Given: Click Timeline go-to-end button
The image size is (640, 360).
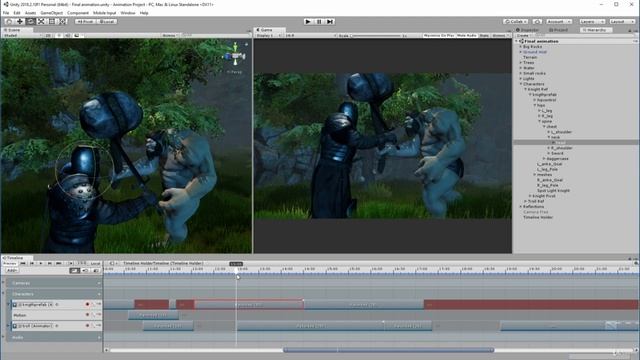Looking at the screenshot, I should click(x=59, y=263).
